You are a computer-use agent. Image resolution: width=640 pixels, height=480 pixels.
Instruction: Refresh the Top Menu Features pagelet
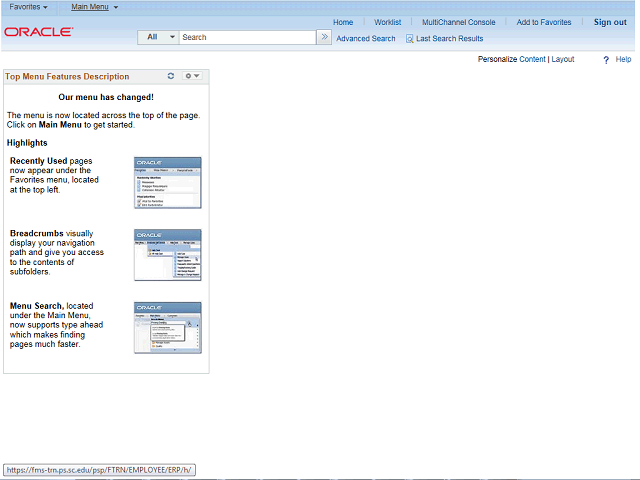(x=171, y=76)
